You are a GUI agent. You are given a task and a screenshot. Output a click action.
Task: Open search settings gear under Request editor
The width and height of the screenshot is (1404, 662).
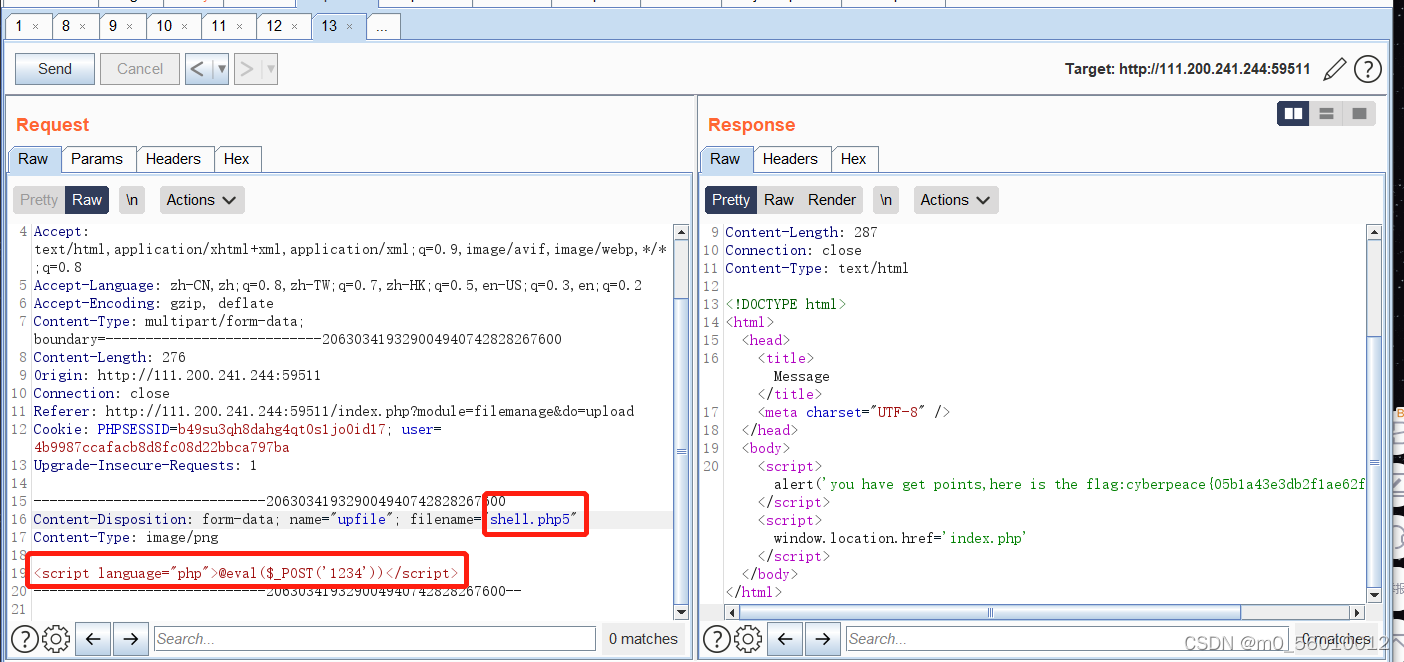pyautogui.click(x=57, y=639)
